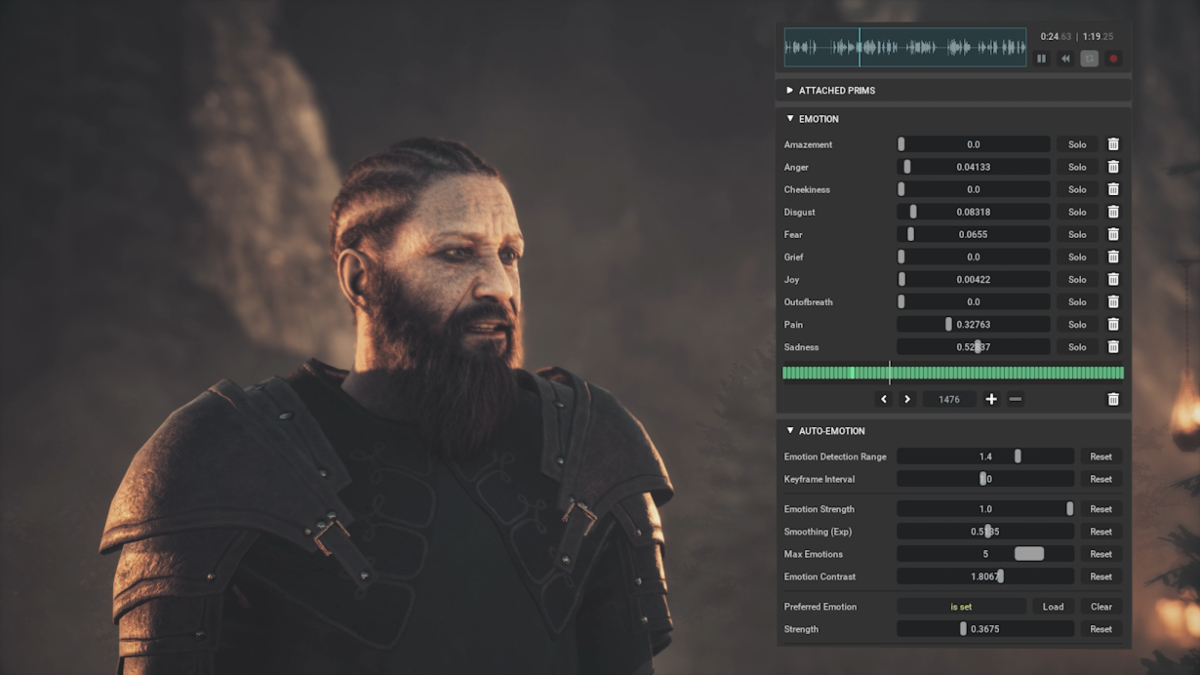Expand the Attached Prims section
The image size is (1200, 675).
pos(790,90)
